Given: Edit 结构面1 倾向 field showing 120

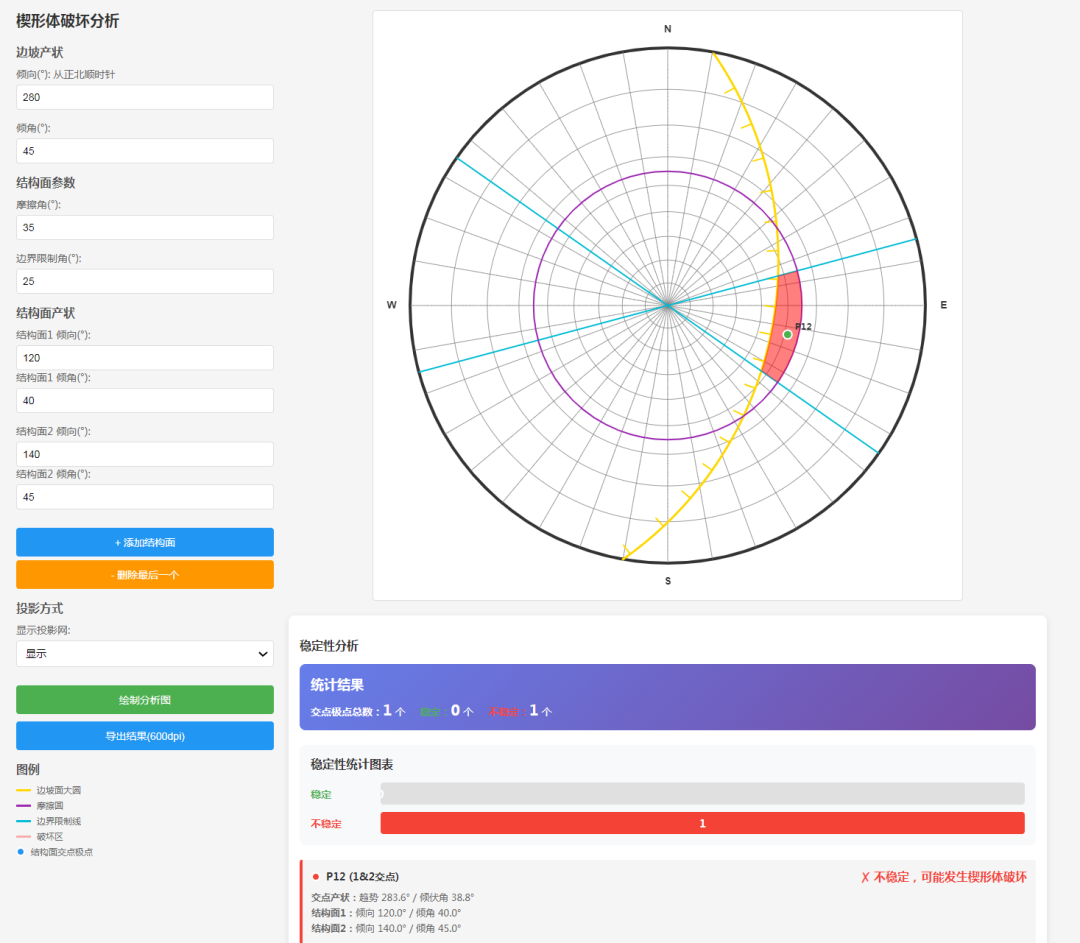Looking at the screenshot, I should pos(145,358).
